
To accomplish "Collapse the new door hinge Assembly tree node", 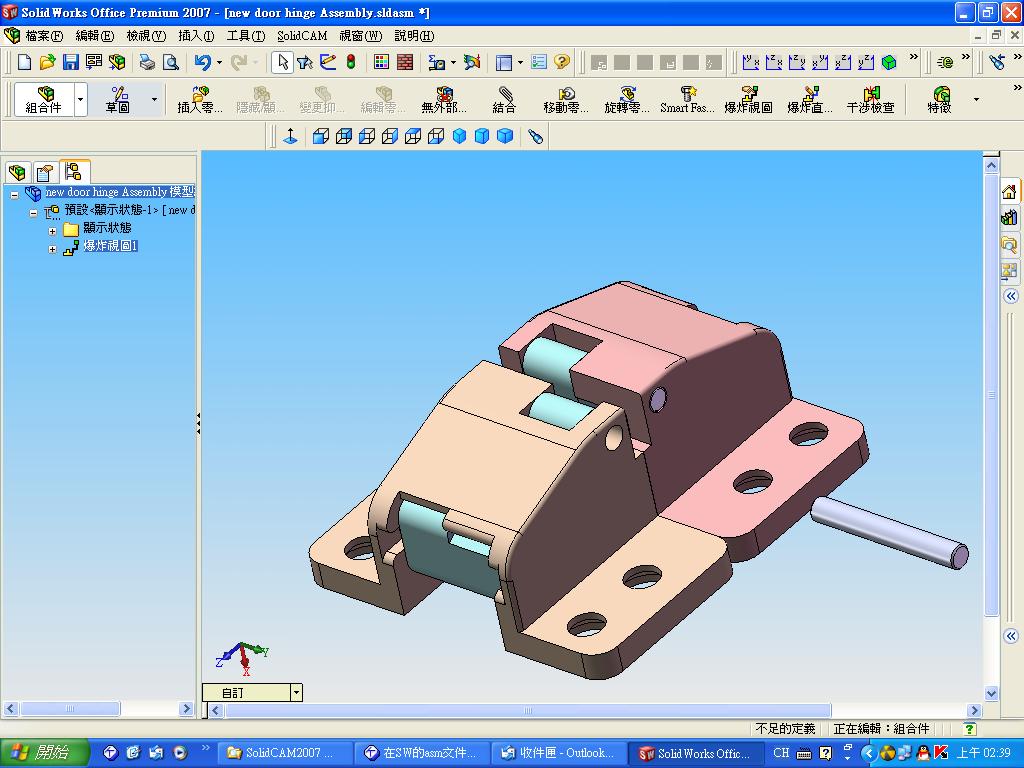I will (x=14, y=195).
